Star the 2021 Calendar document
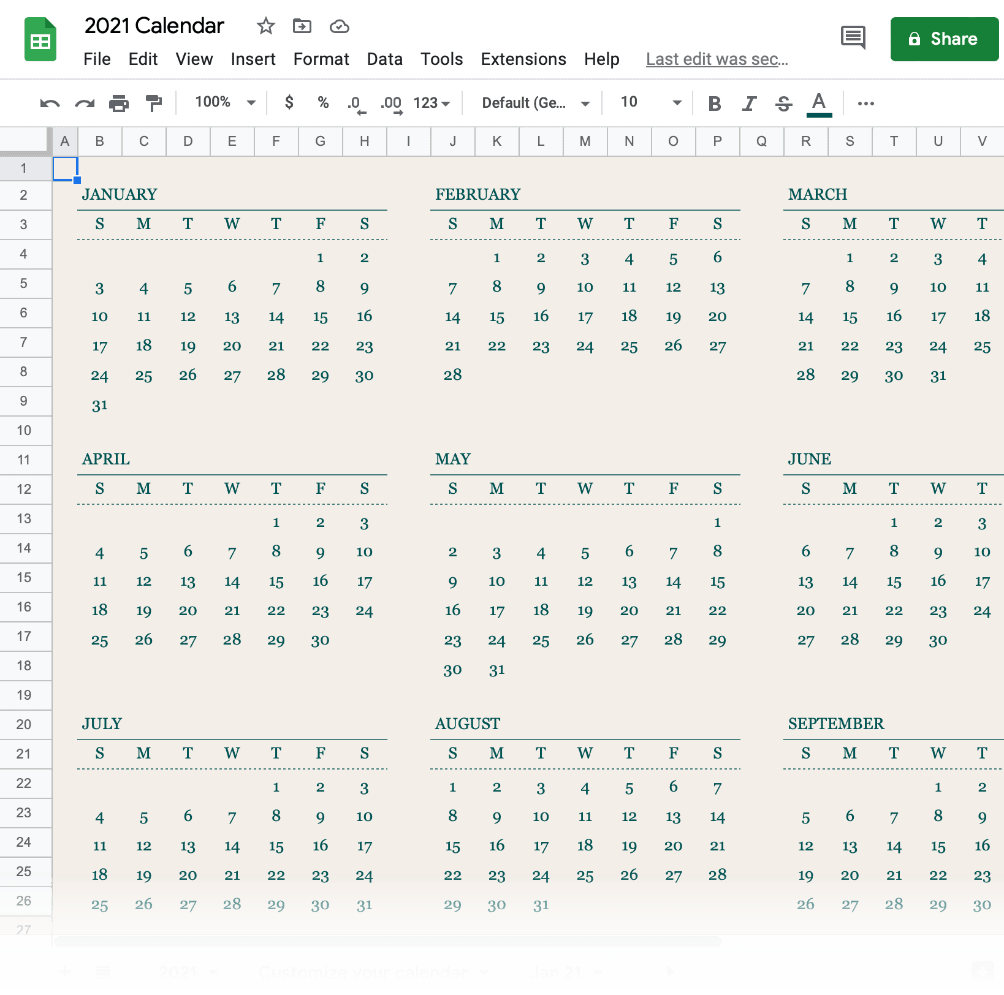The width and height of the screenshot is (1004, 995). tap(265, 26)
